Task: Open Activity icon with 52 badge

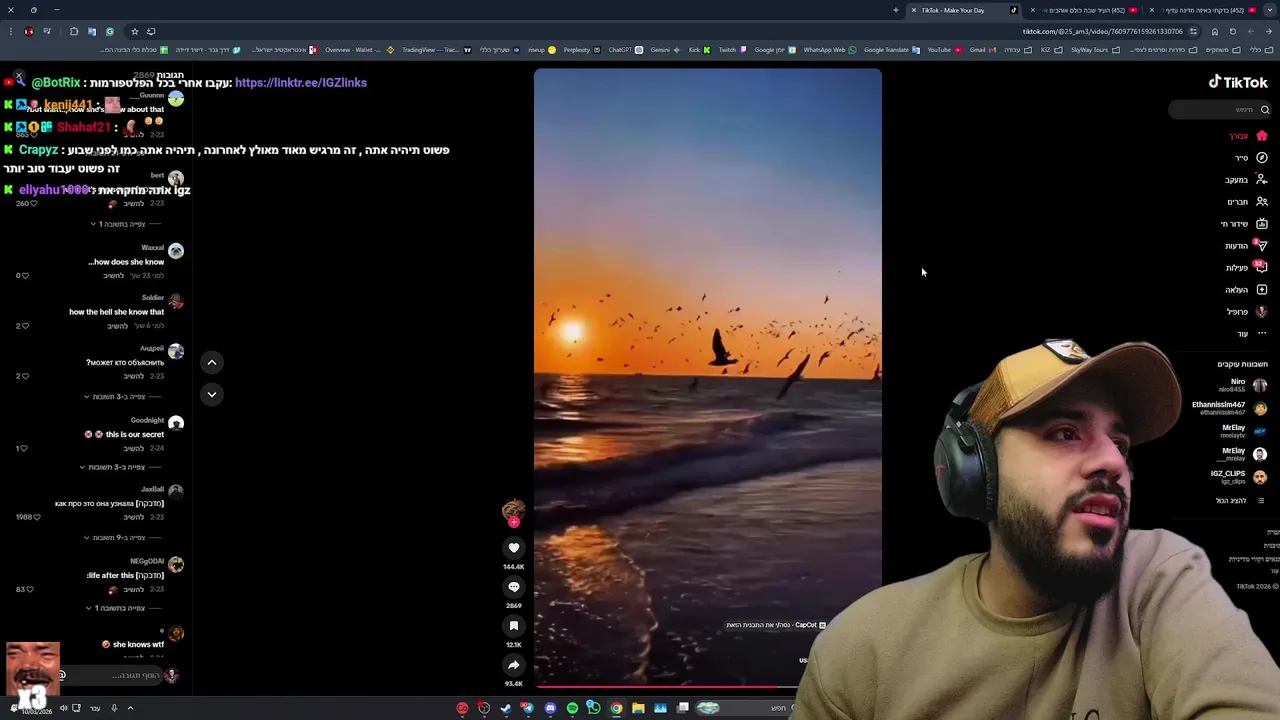Action: (1262, 268)
